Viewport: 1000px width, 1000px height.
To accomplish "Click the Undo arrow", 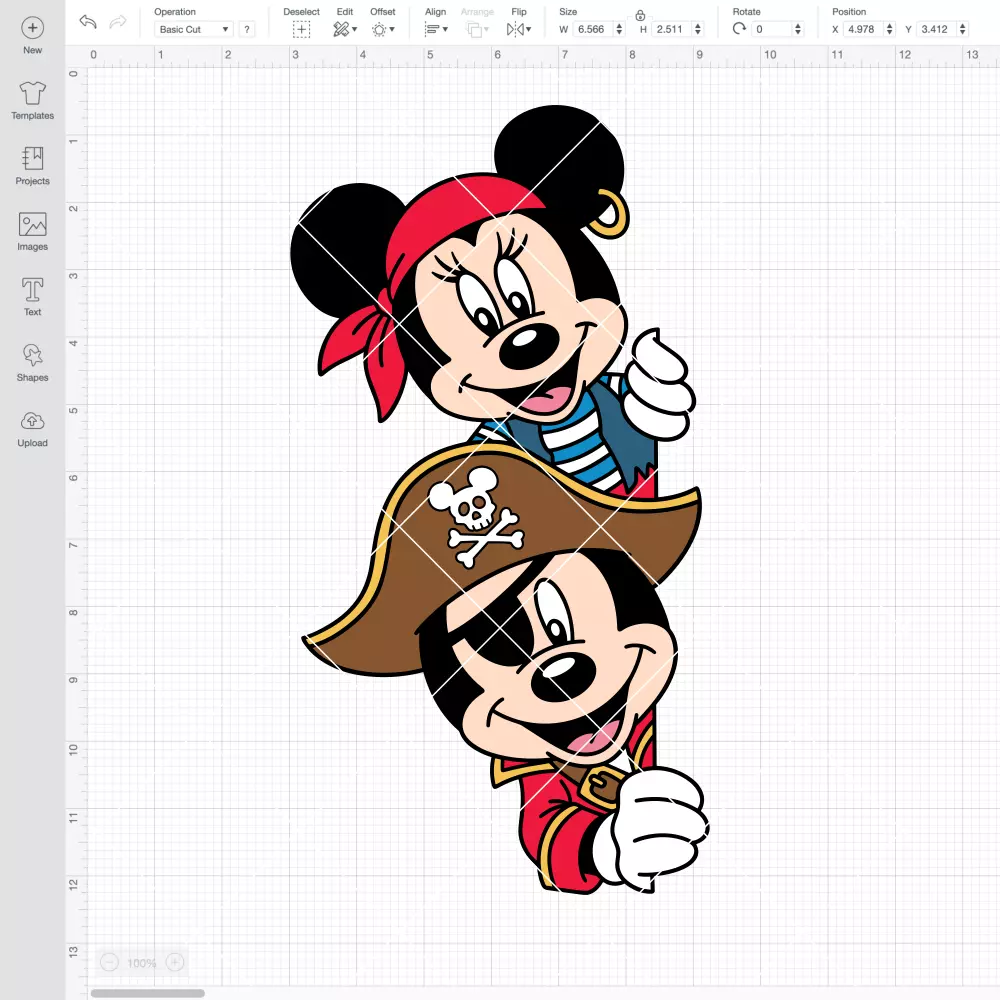I will pyautogui.click(x=88, y=22).
